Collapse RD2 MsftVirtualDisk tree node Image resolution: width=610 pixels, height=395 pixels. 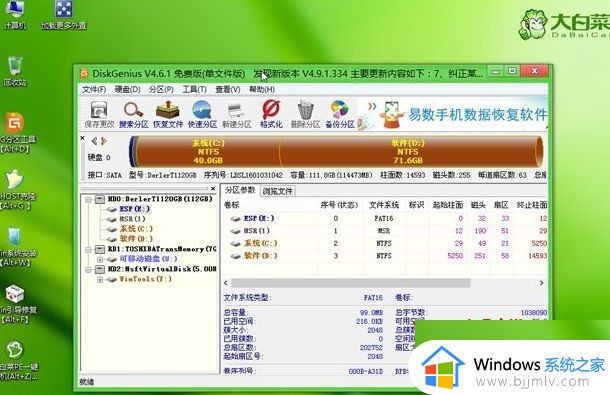(x=88, y=269)
